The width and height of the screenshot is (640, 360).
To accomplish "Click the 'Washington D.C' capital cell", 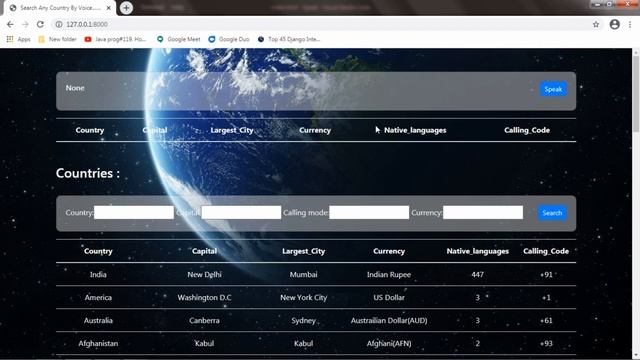I will [x=204, y=297].
